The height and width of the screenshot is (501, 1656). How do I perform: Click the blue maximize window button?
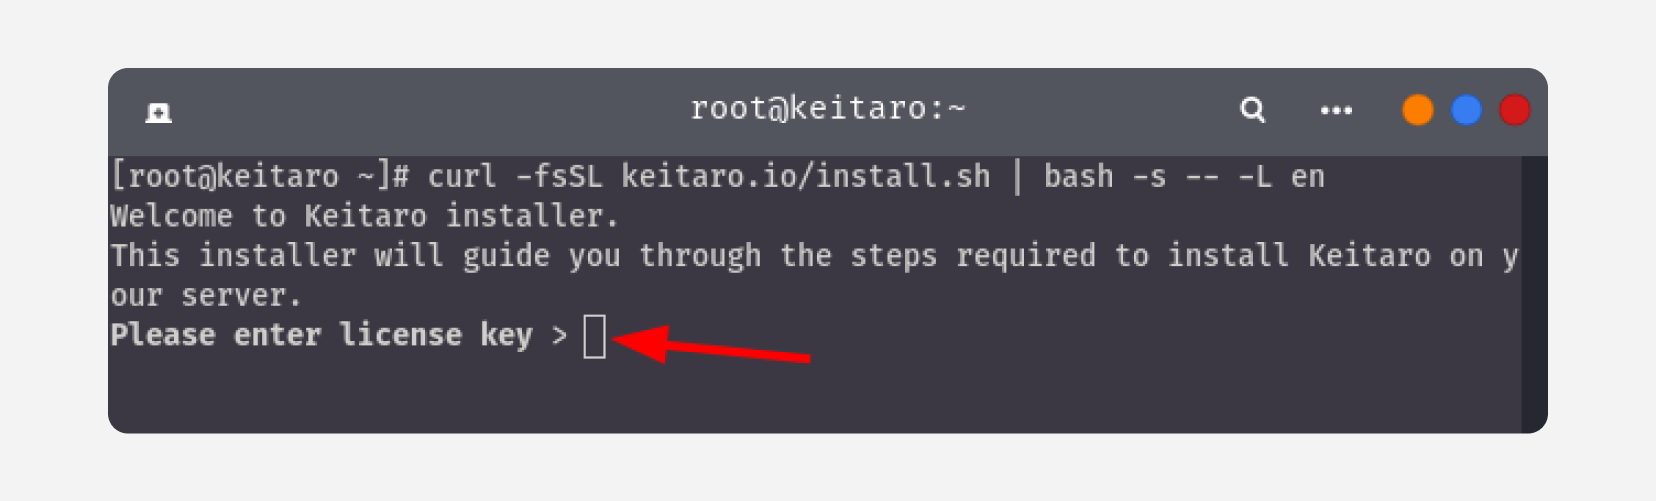1466,110
